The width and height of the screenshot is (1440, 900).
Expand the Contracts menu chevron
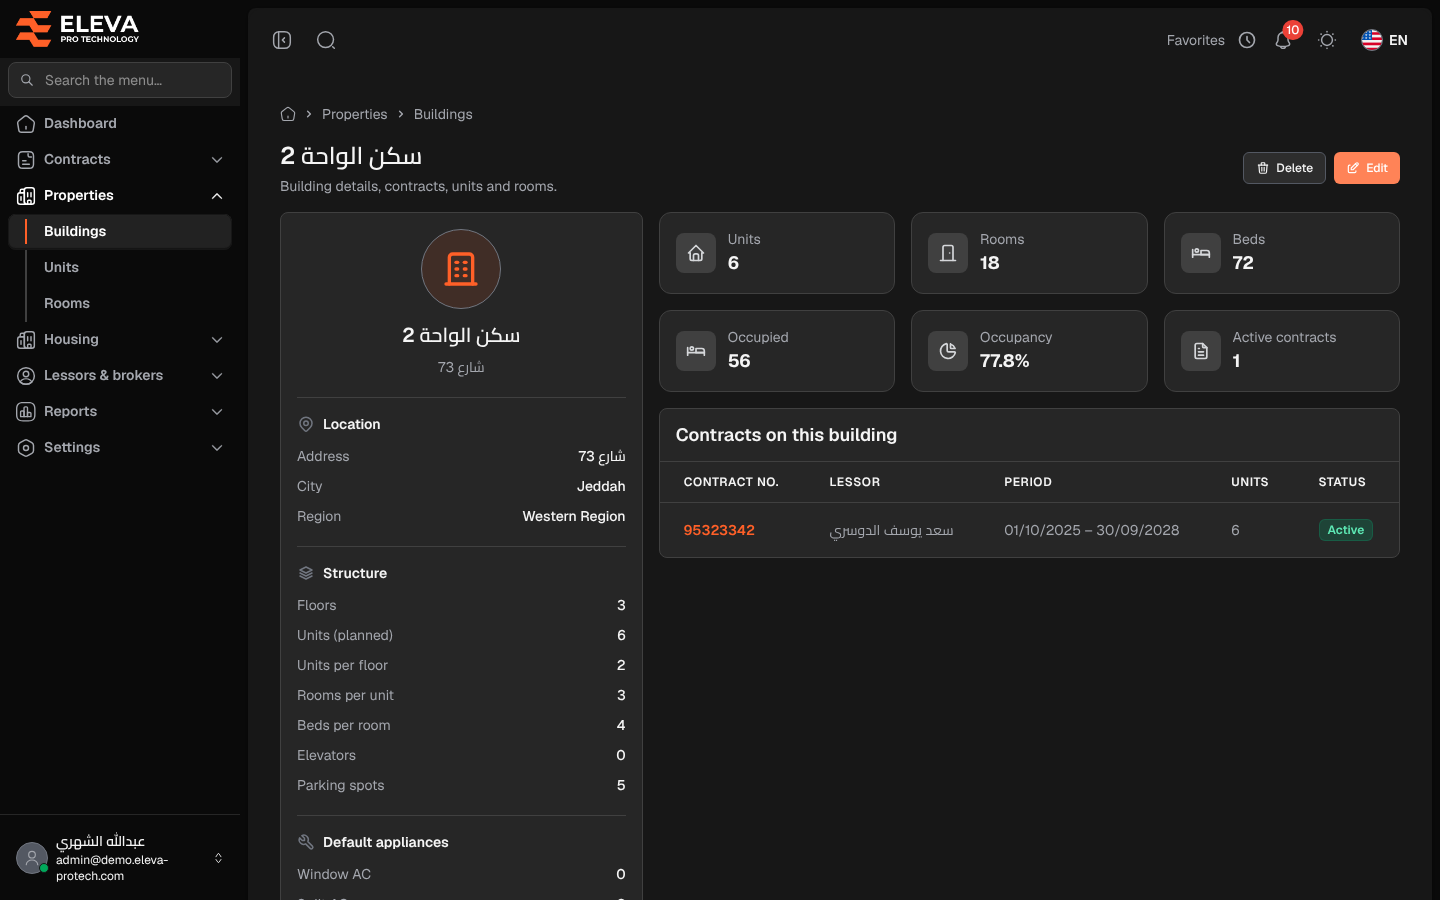217,160
